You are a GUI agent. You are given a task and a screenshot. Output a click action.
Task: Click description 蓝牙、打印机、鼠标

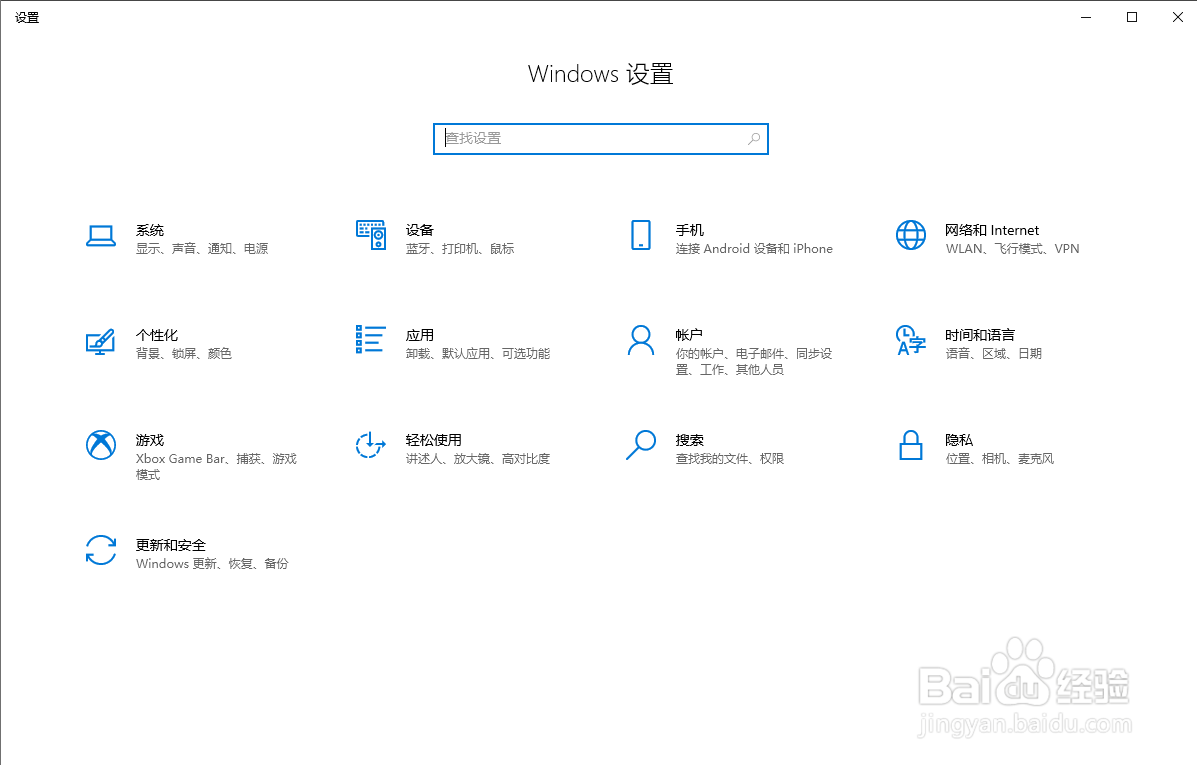[x=460, y=249]
